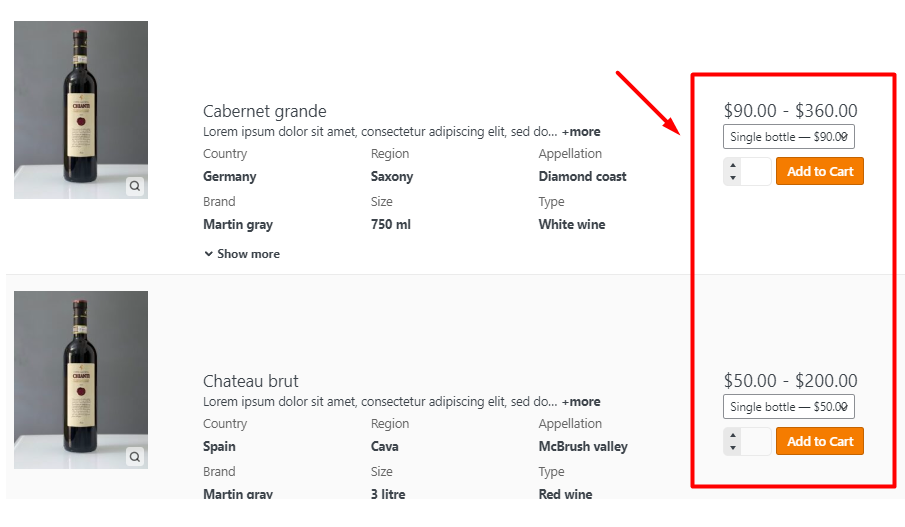Image resolution: width=905 pixels, height=527 pixels.
Task: Click the Show more chevron icon
Action: 208,254
